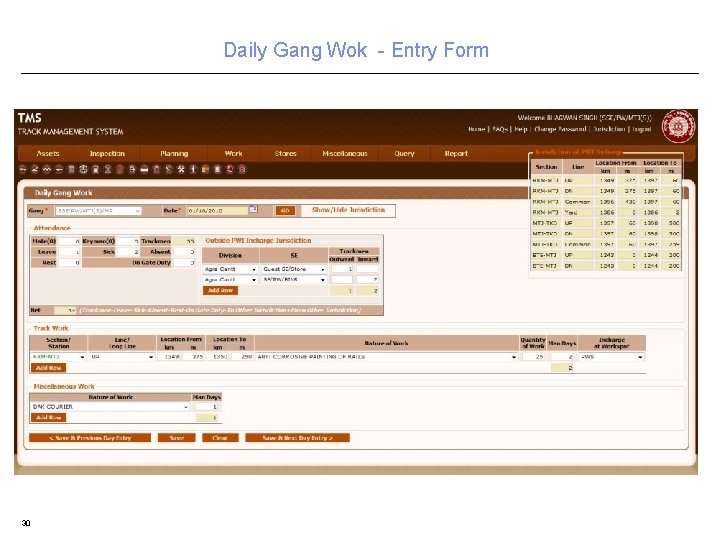
Task: Open the calendar picker beside the Date field
Action: pyautogui.click(x=253, y=209)
